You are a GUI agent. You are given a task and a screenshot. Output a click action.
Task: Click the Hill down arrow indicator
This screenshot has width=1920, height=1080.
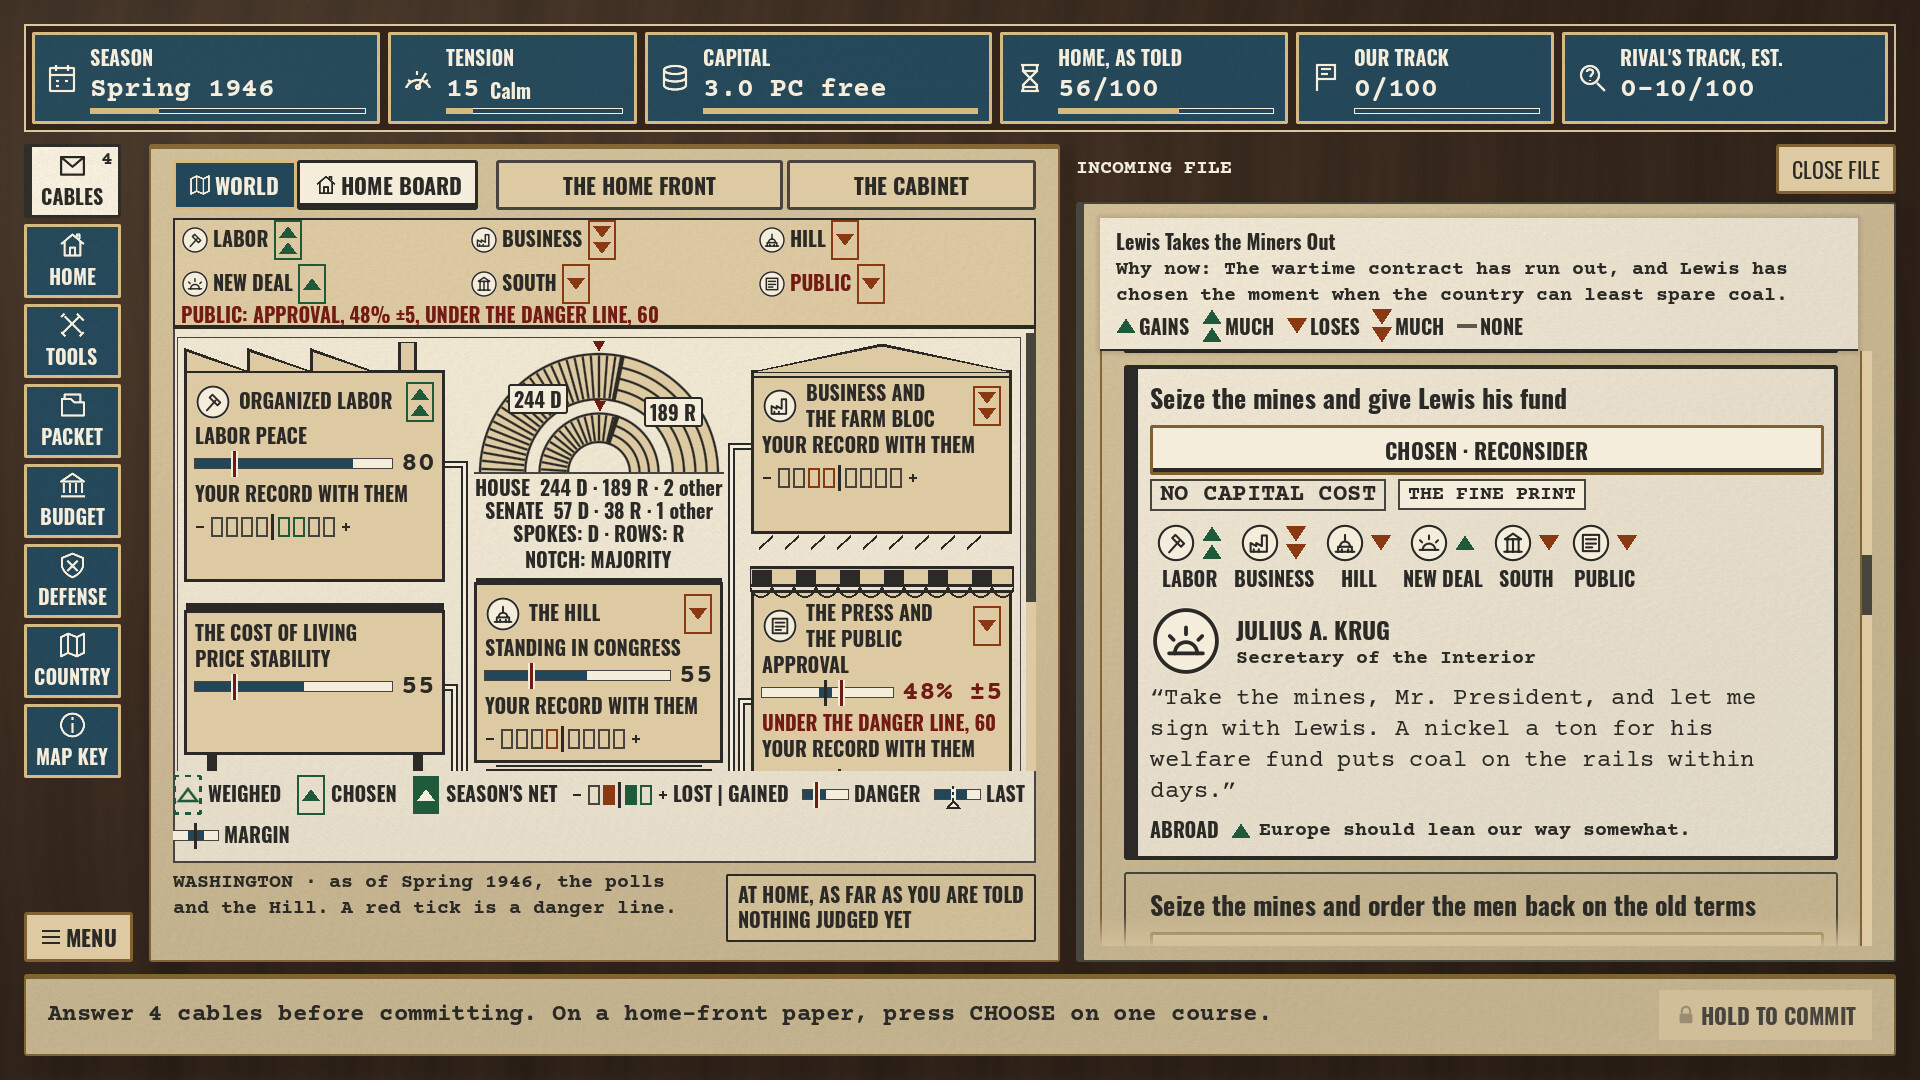[x=845, y=240]
